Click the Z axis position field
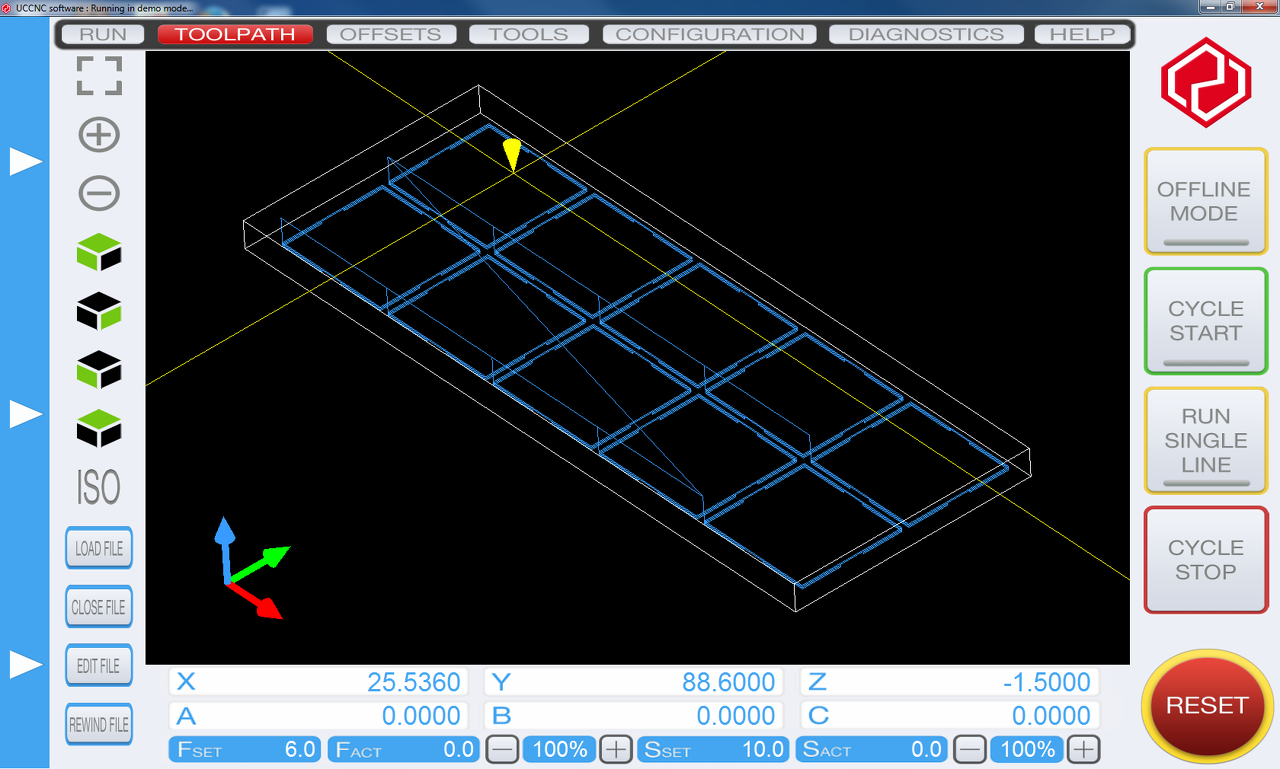The height and width of the screenshot is (769, 1280). [948, 682]
